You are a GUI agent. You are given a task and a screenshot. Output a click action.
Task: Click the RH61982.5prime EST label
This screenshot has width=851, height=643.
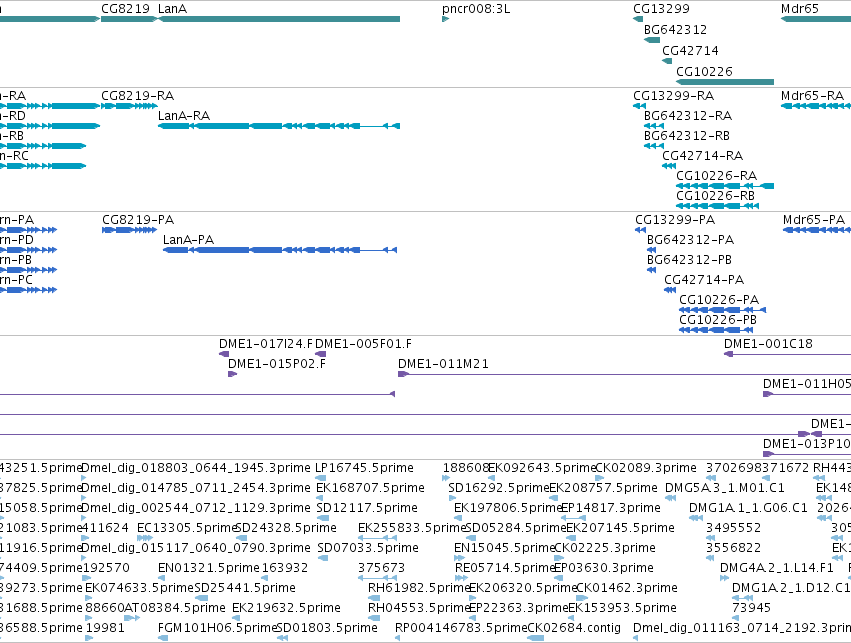[x=418, y=588]
